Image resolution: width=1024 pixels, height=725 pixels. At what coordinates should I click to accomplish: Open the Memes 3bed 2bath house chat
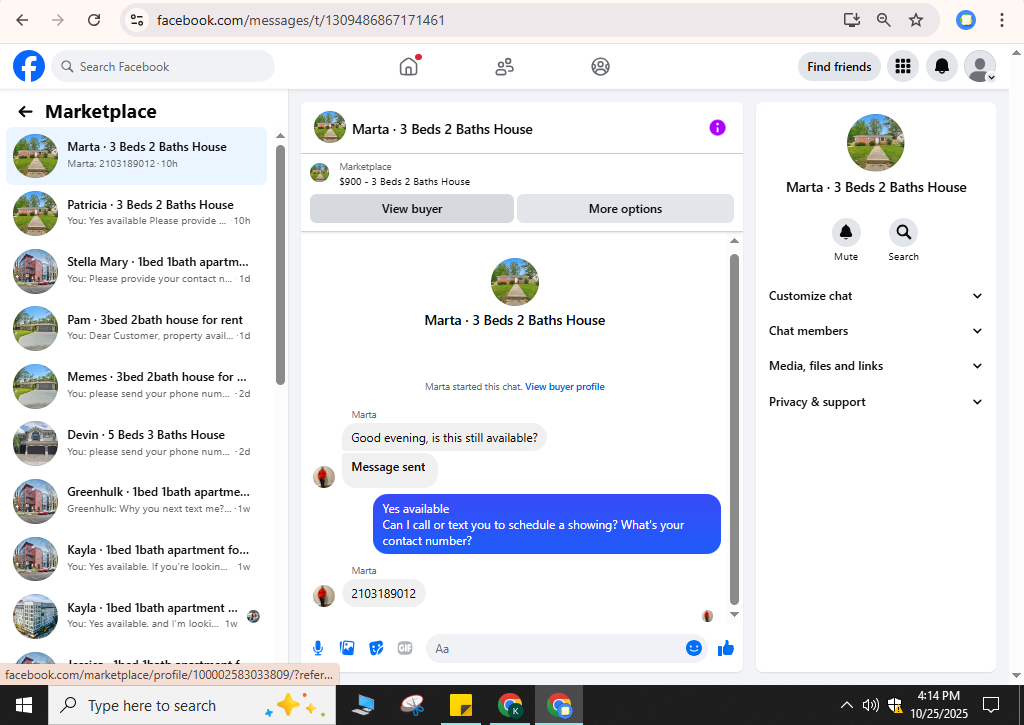[x=136, y=385]
